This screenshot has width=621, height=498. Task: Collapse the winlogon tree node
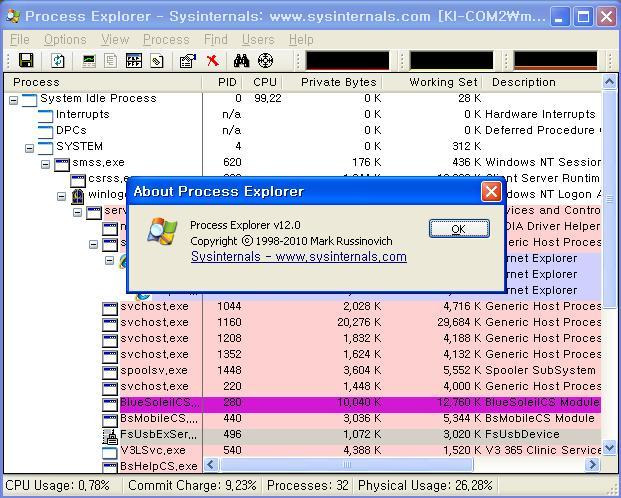pyautogui.click(x=61, y=196)
